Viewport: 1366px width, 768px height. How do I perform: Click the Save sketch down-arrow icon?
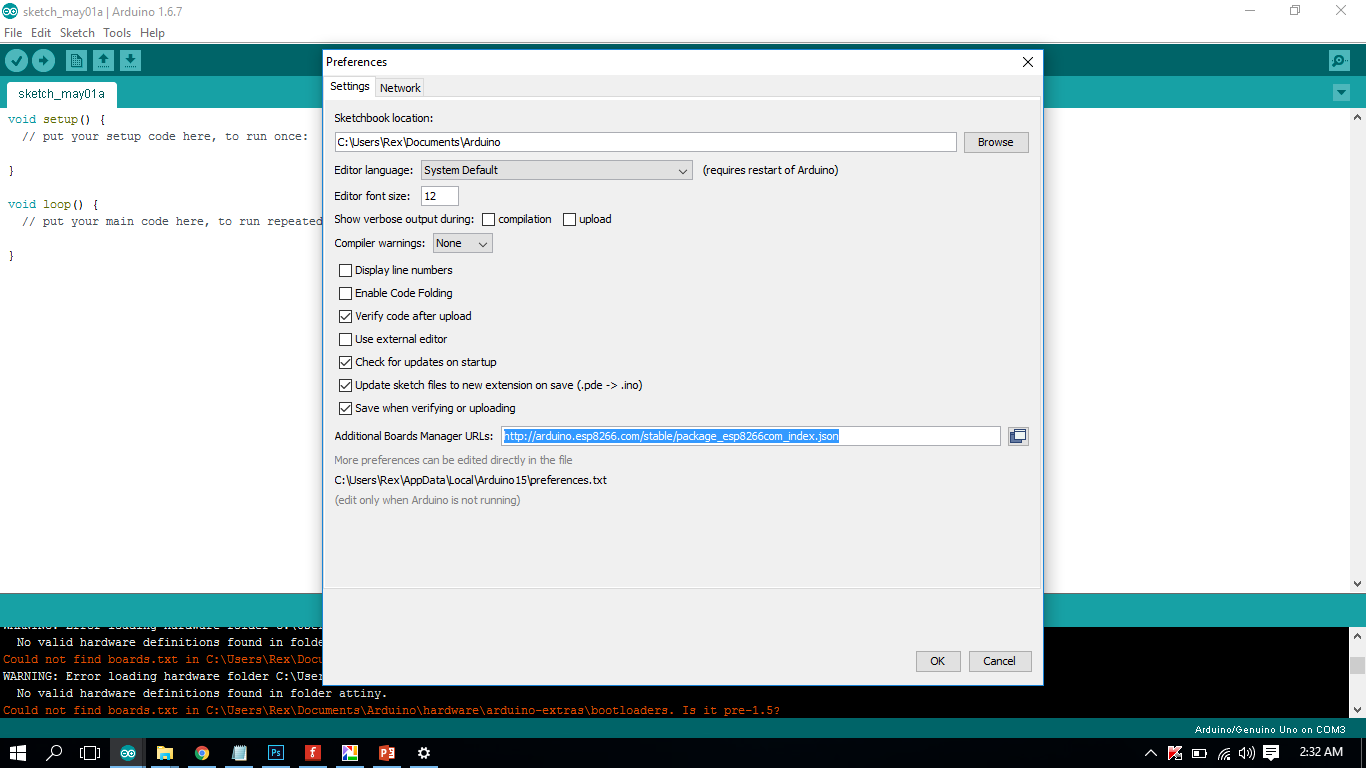pyautogui.click(x=130, y=61)
